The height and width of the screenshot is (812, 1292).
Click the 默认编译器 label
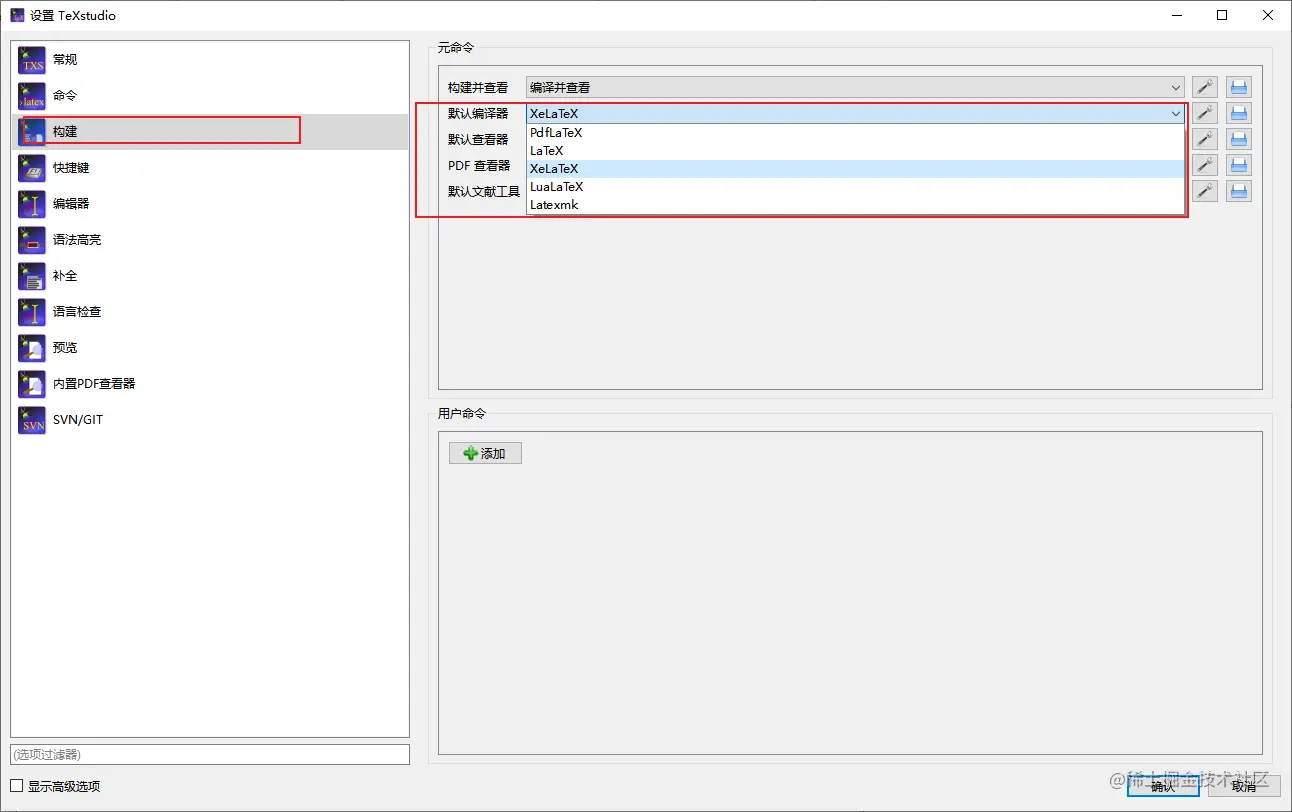(478, 114)
